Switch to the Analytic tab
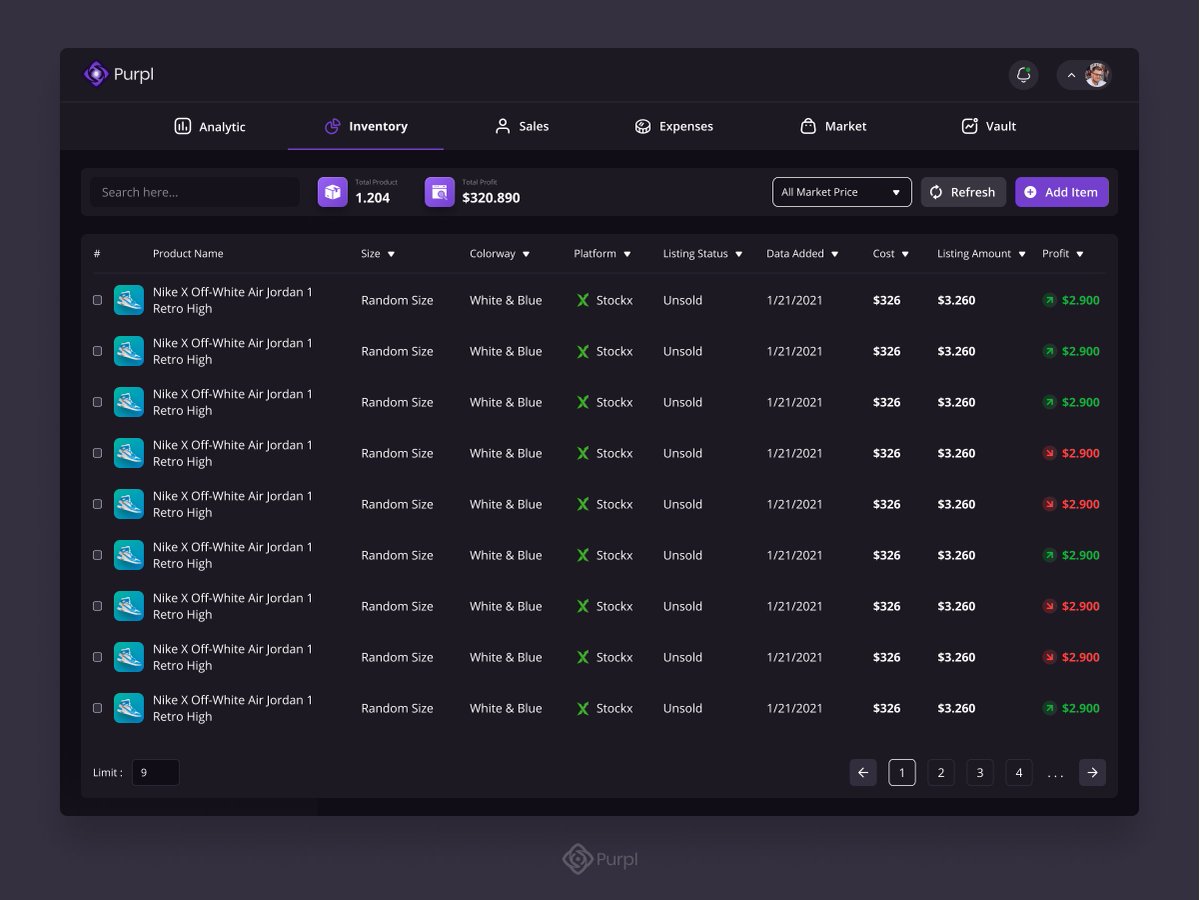The width and height of the screenshot is (1200, 900). 210,126
